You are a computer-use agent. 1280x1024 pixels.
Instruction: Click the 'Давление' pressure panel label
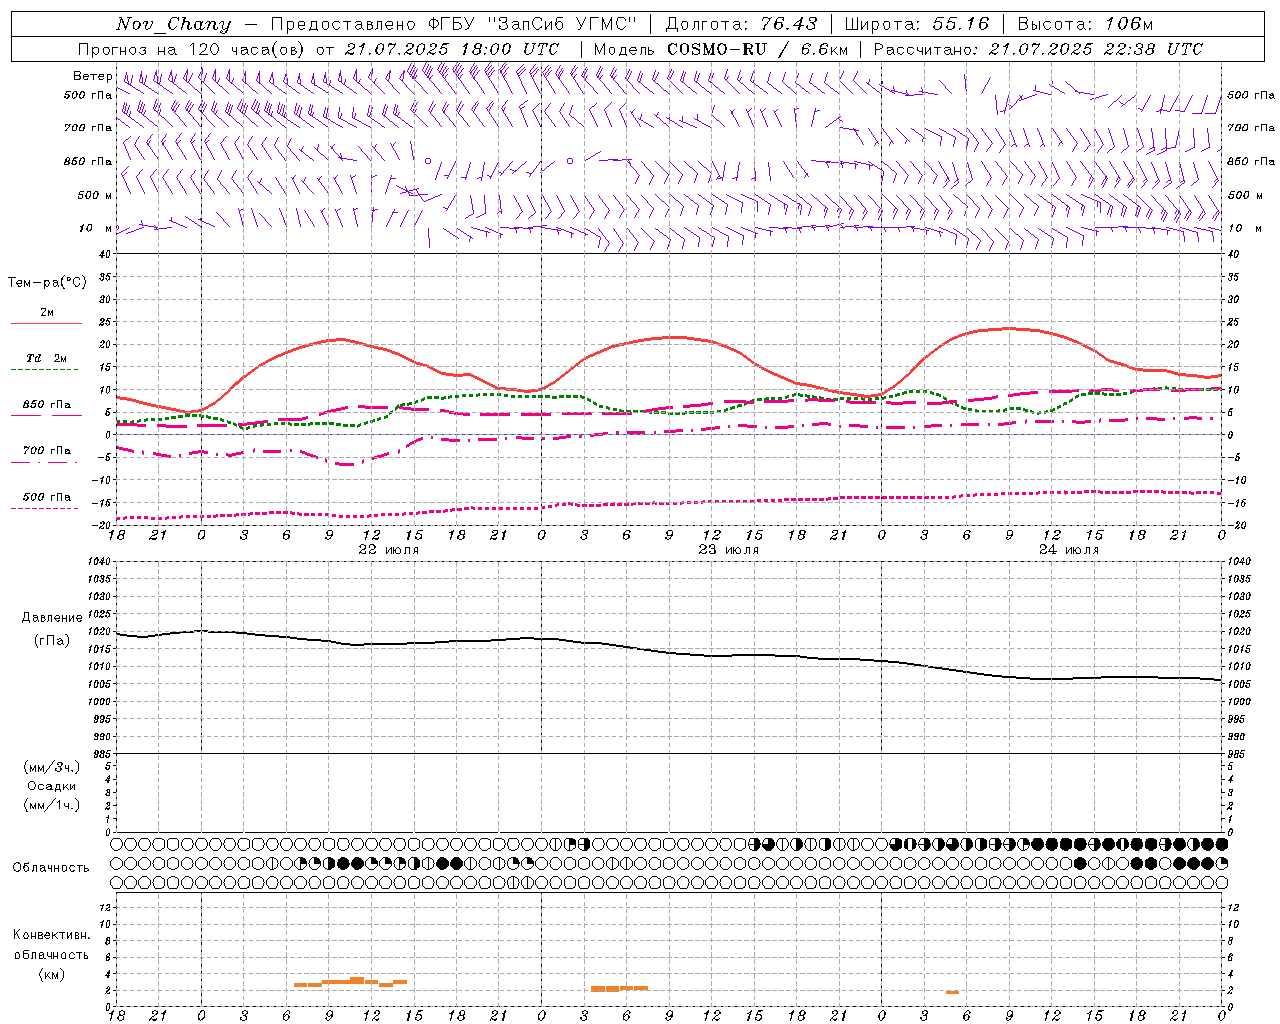point(51,618)
